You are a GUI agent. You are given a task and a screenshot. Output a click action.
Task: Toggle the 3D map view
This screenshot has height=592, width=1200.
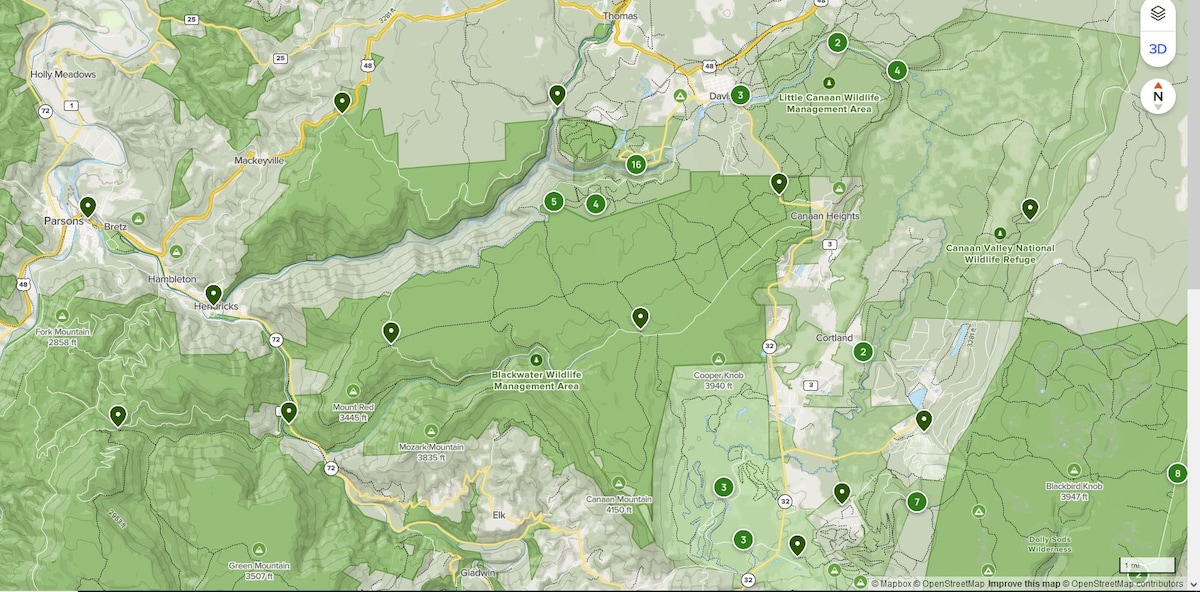(x=1157, y=48)
